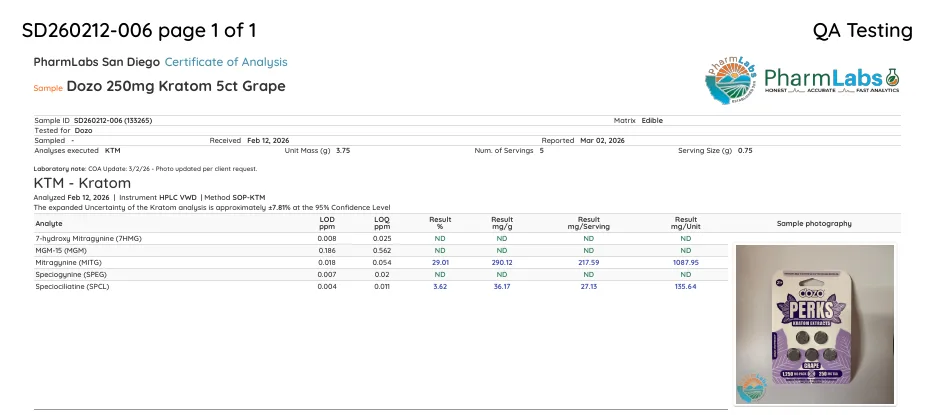Click Serving Size value '0.75'

(x=745, y=151)
